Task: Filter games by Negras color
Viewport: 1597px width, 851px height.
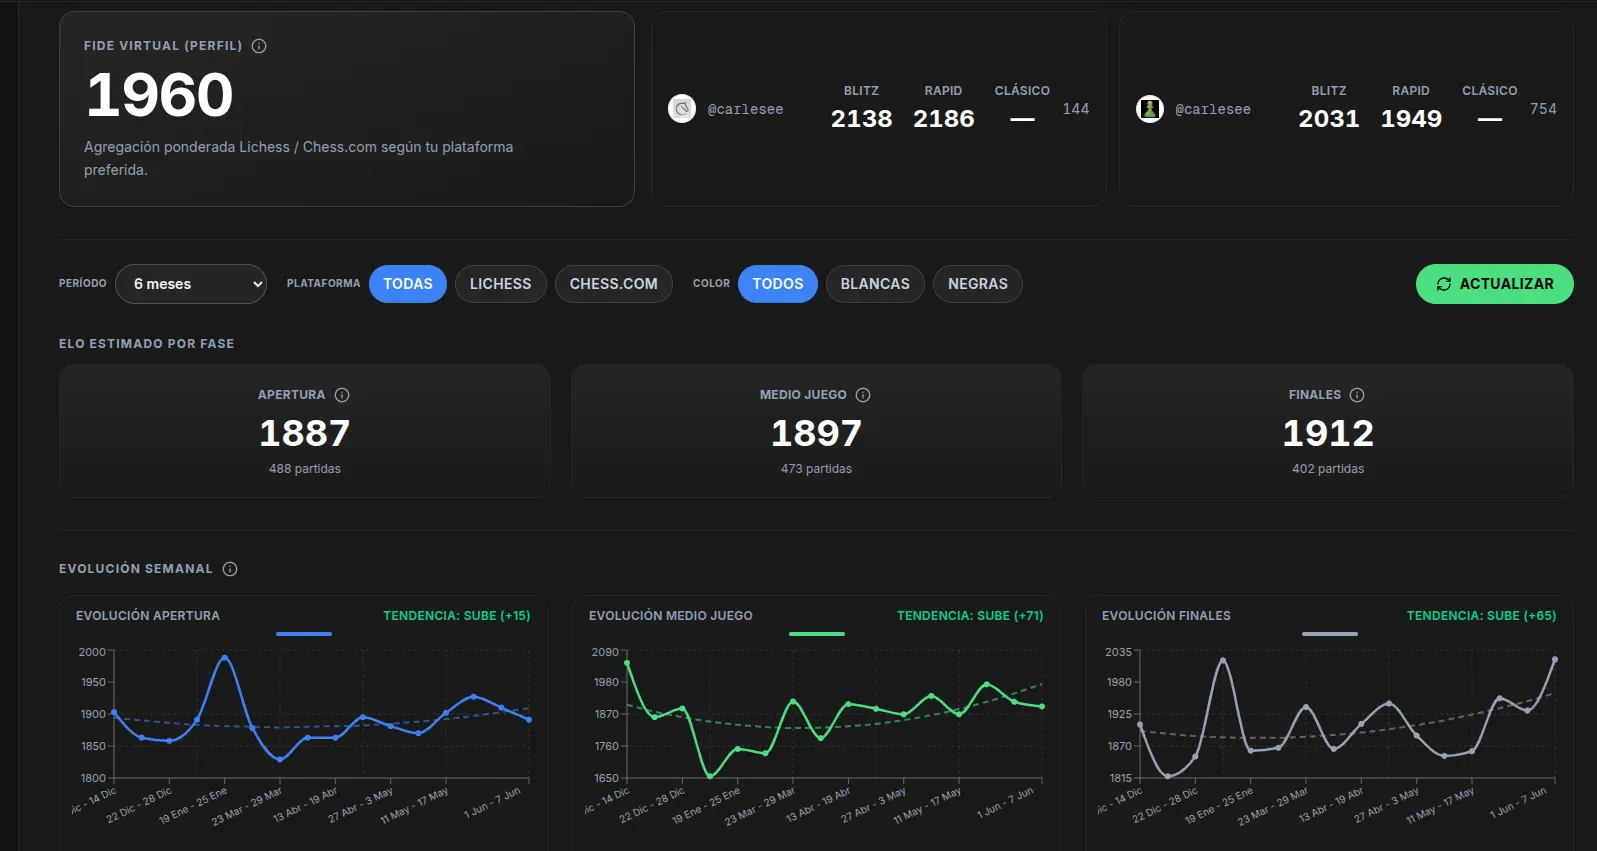Action: (x=978, y=284)
